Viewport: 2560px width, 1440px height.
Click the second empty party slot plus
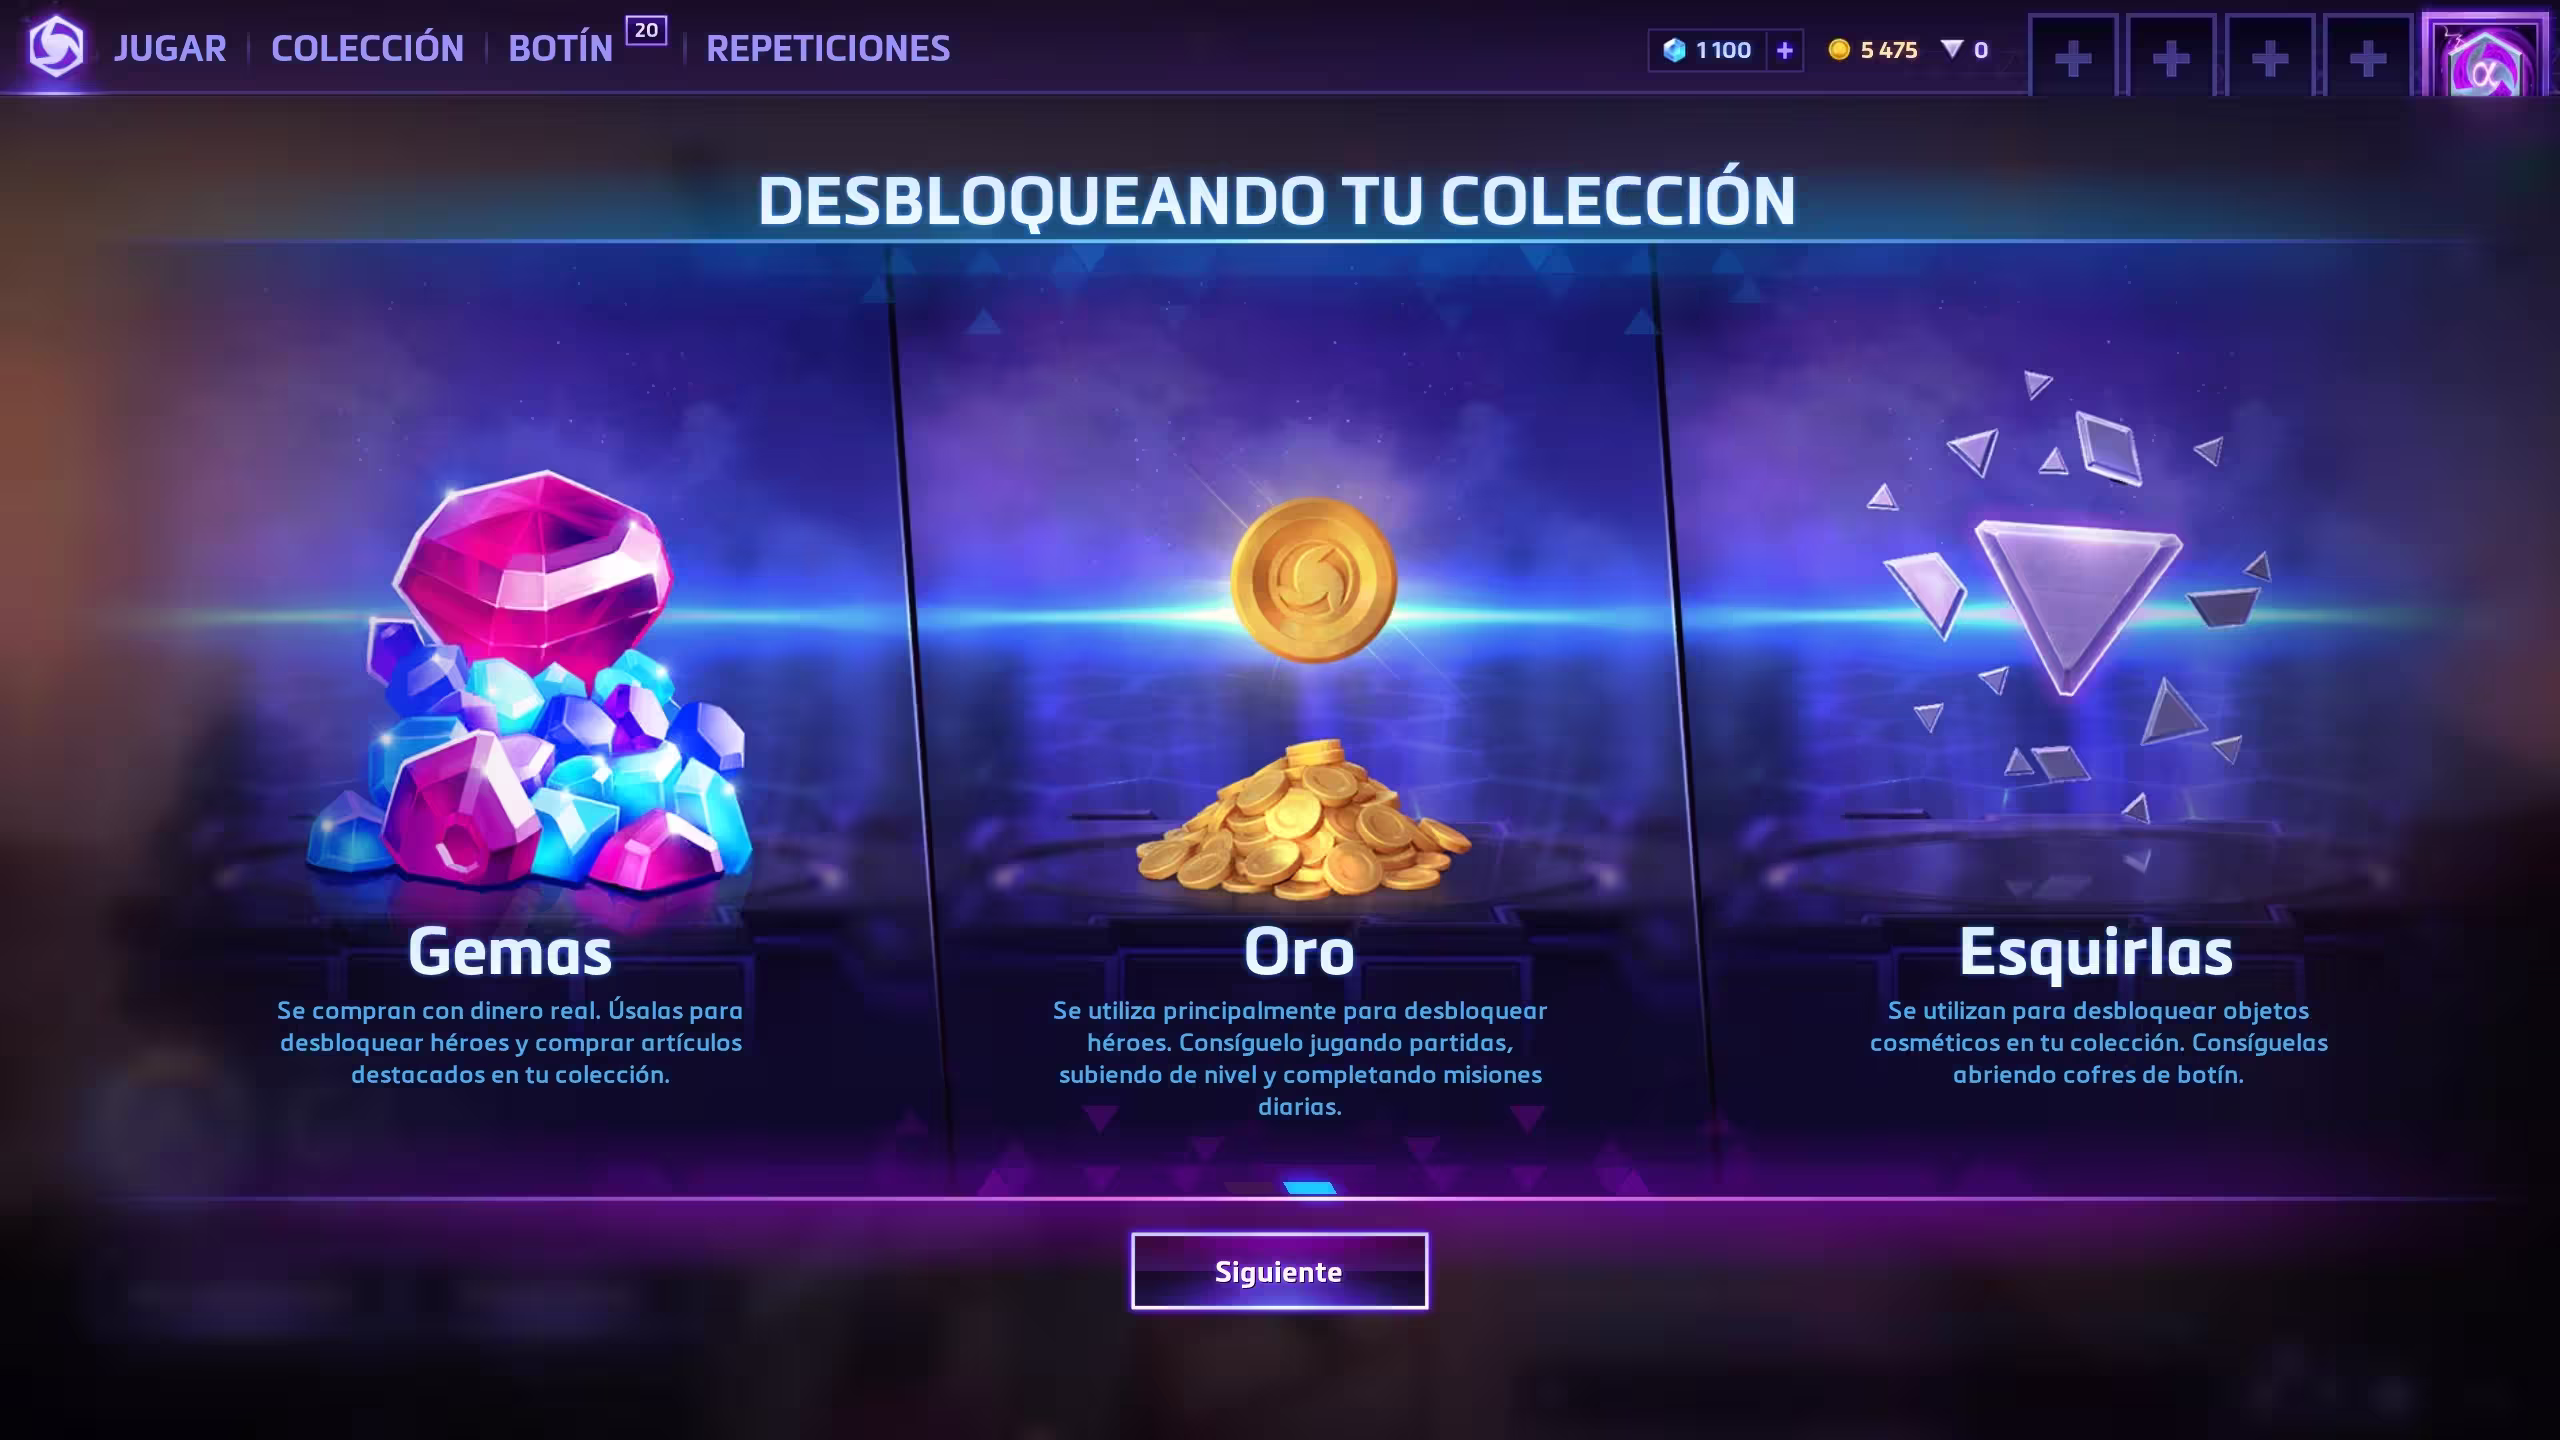pyautogui.click(x=2171, y=58)
